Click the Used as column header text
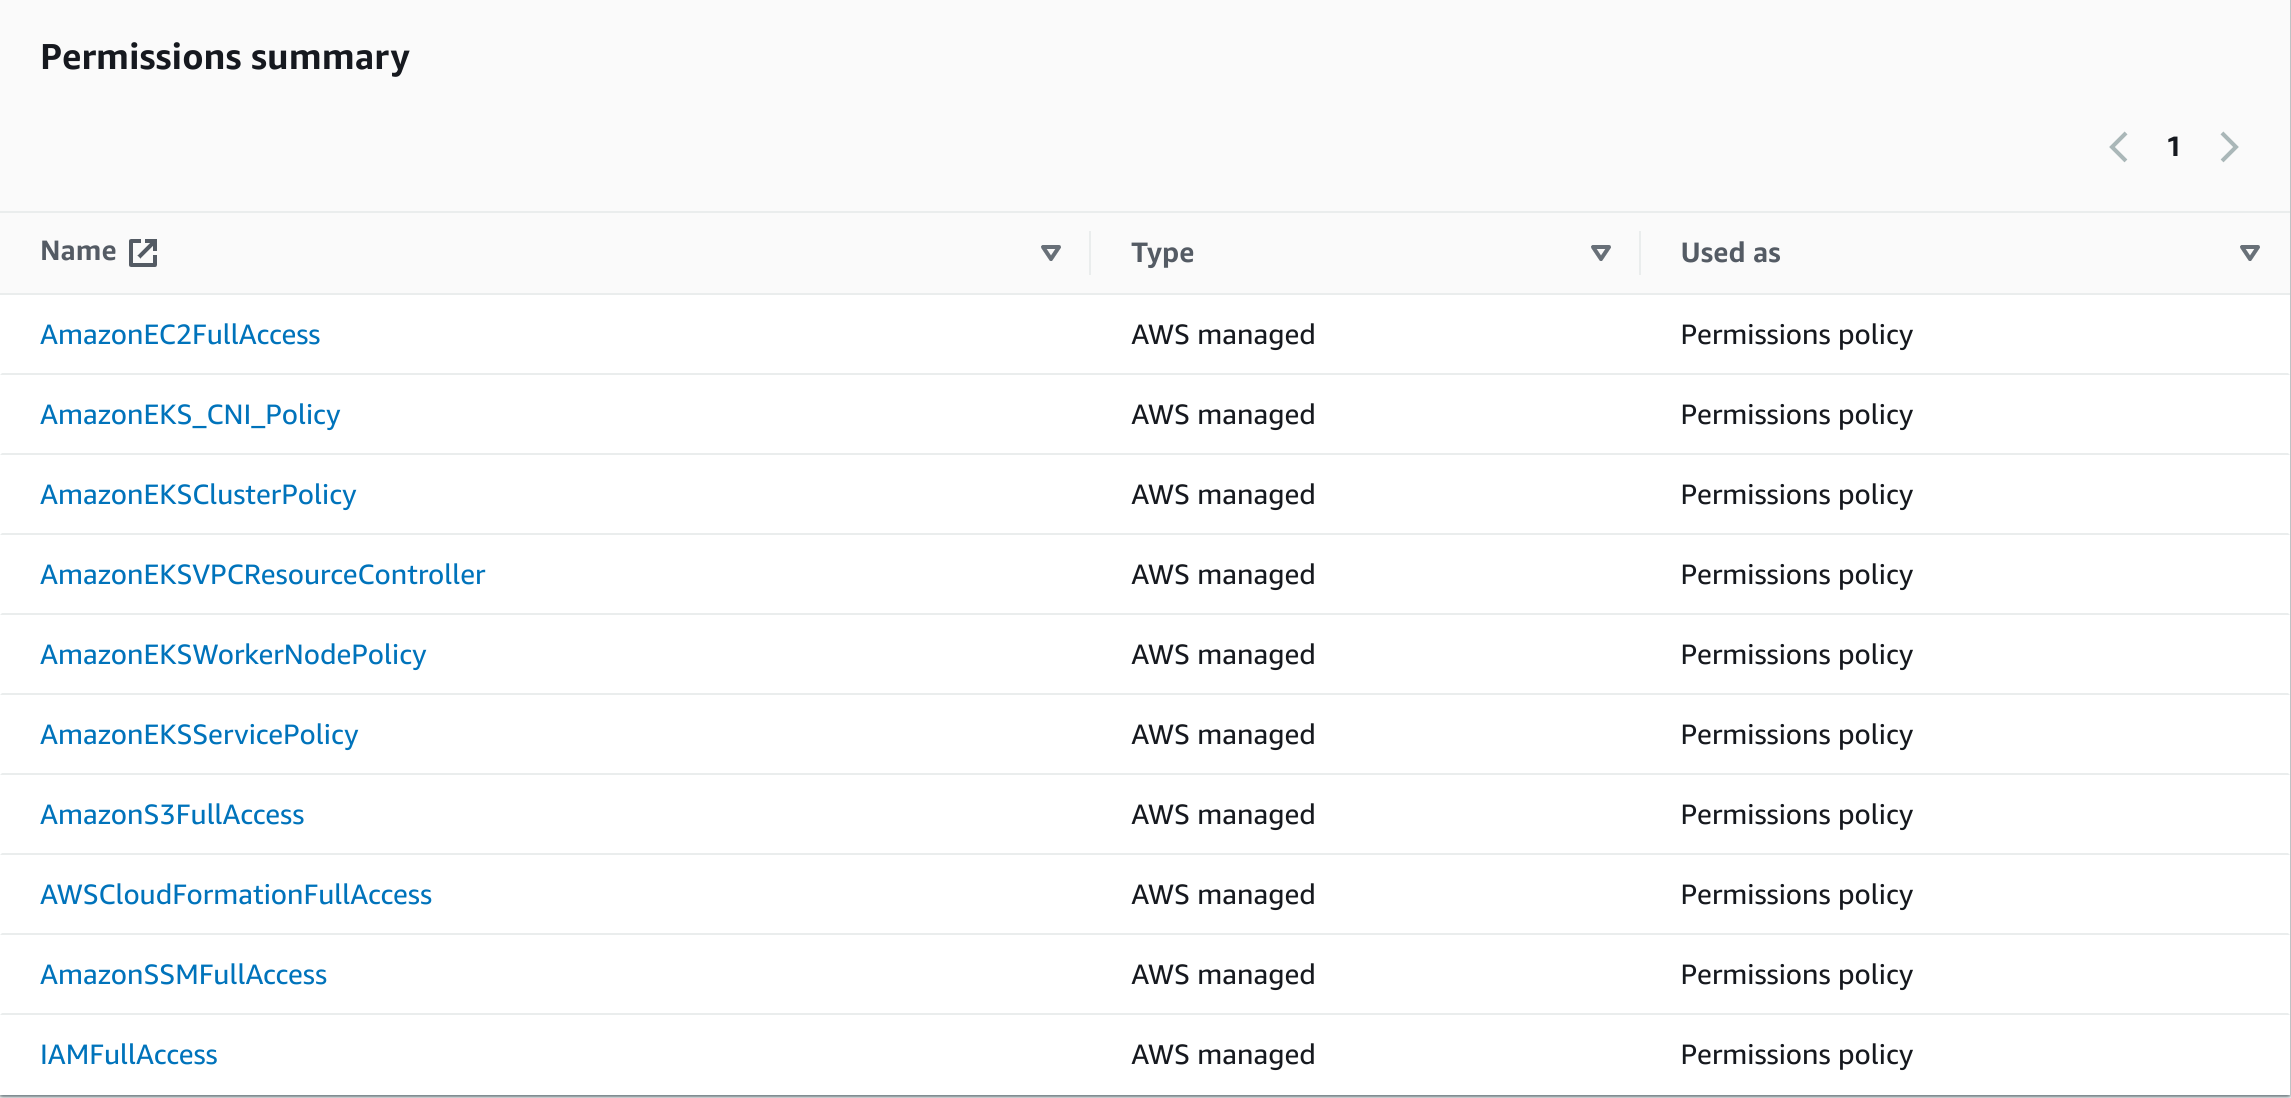This screenshot has height=1098, width=2291. (x=1730, y=253)
